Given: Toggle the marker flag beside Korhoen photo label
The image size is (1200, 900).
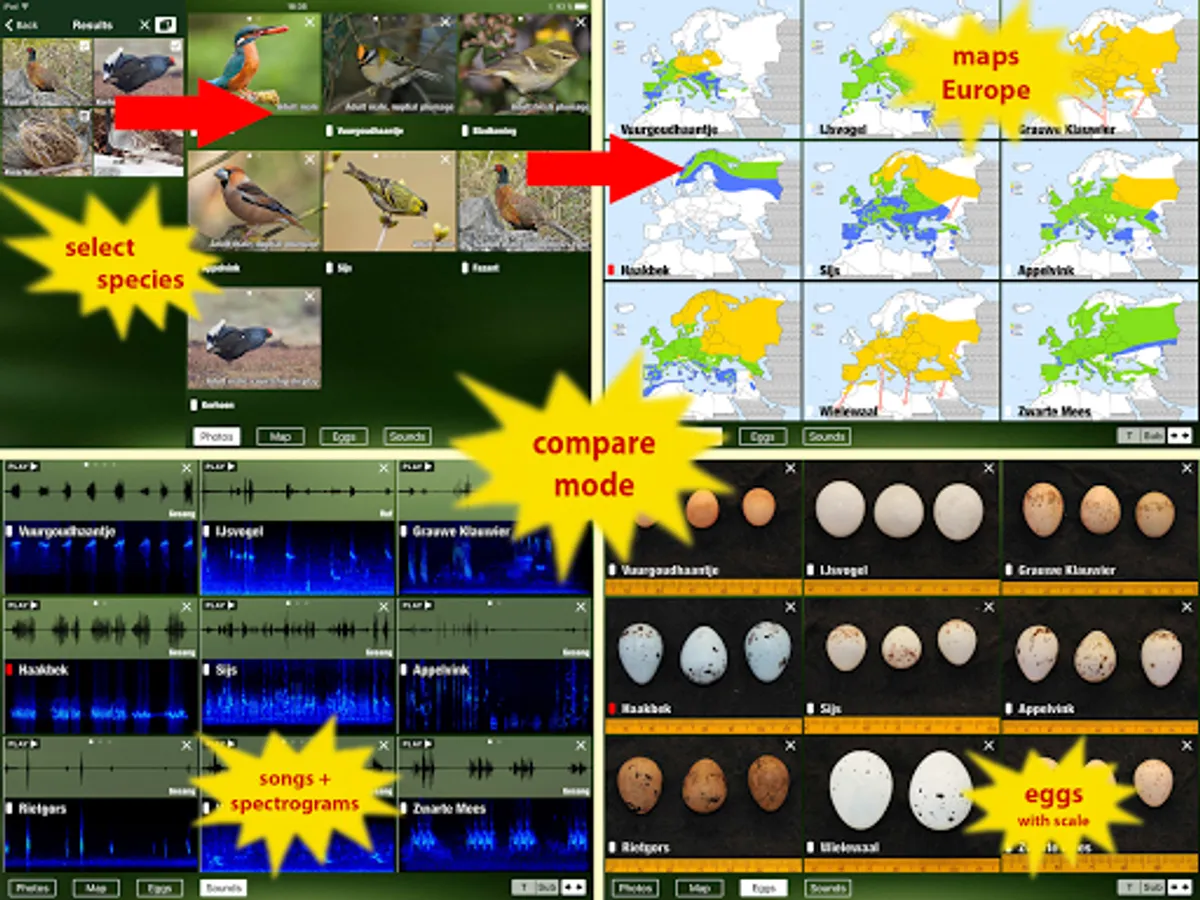Looking at the screenshot, I should [195, 405].
